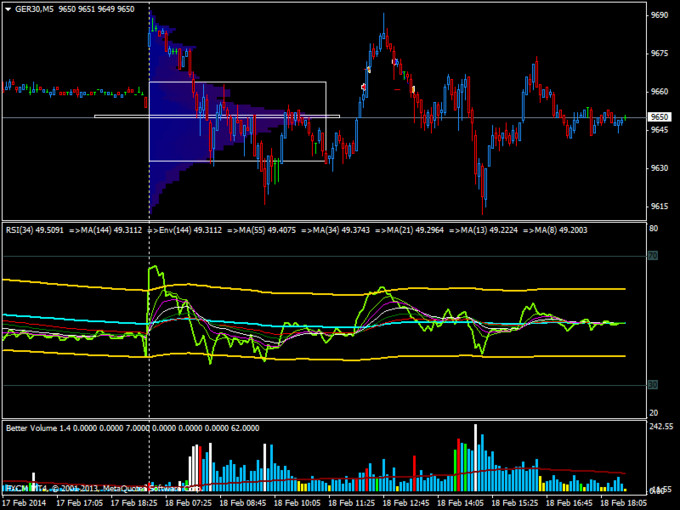Screen dimensions: 680x510
Task: Click the 9690 price axis label
Action: click(x=659, y=16)
